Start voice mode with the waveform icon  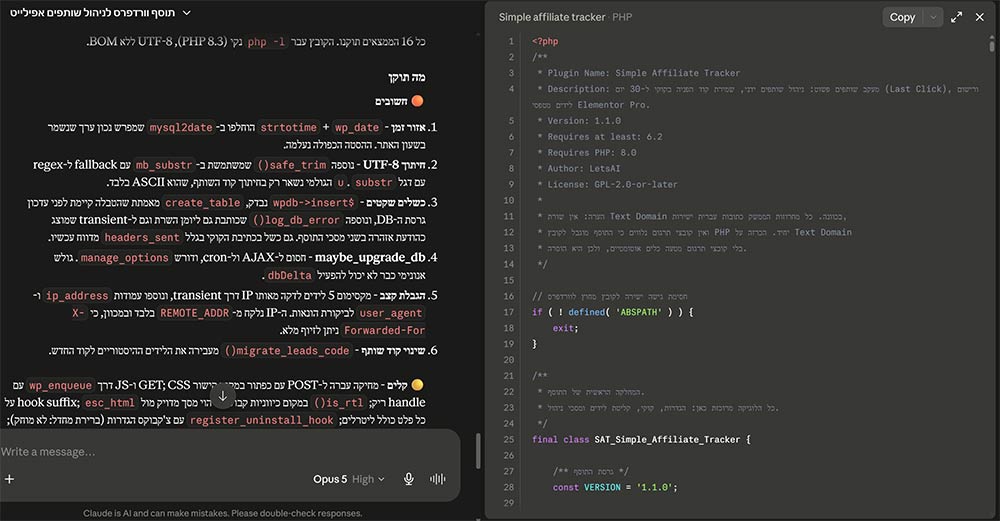pyautogui.click(x=438, y=479)
